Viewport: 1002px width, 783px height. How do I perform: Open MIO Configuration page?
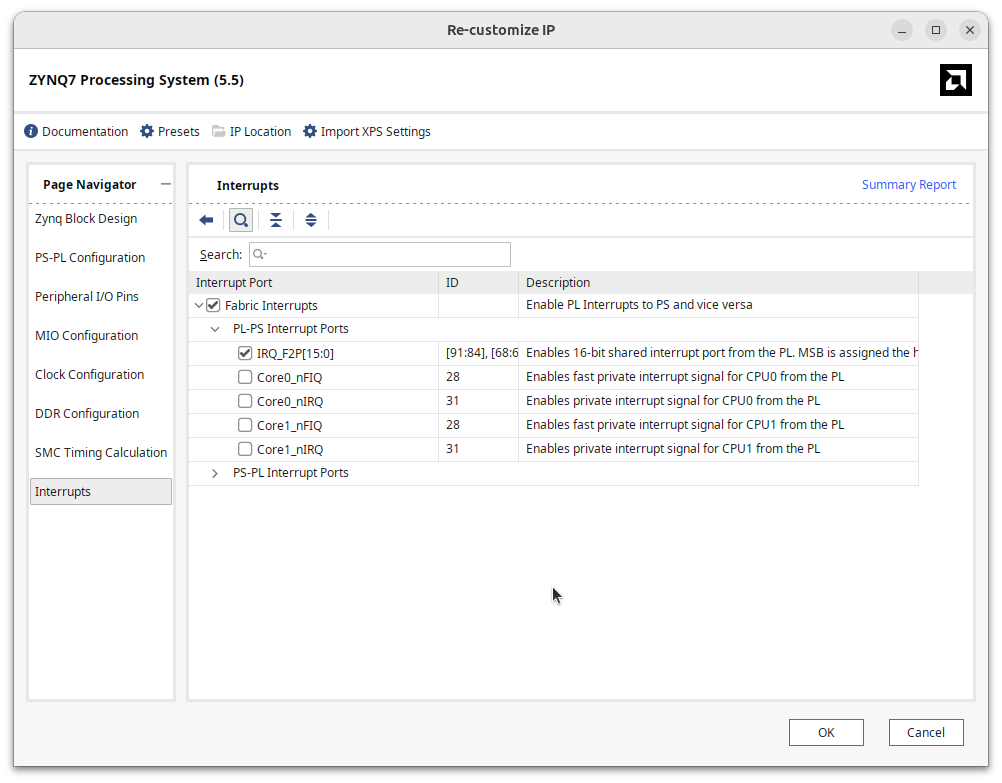tap(86, 336)
